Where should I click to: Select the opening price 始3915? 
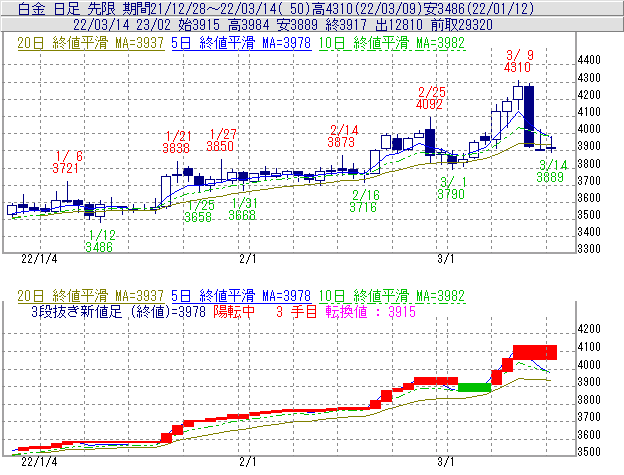199,25
